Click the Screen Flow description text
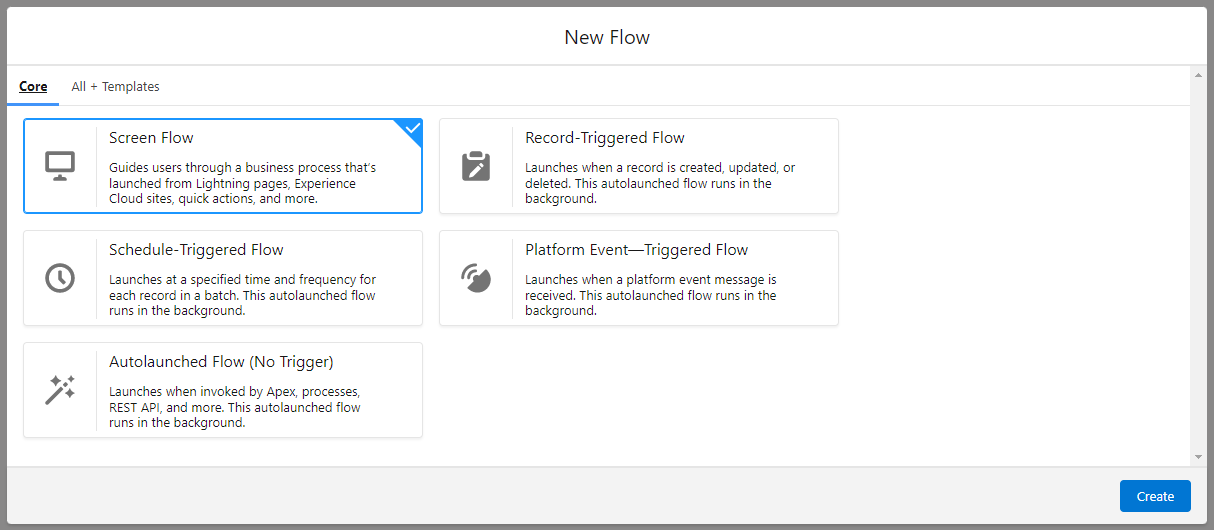 [242, 183]
